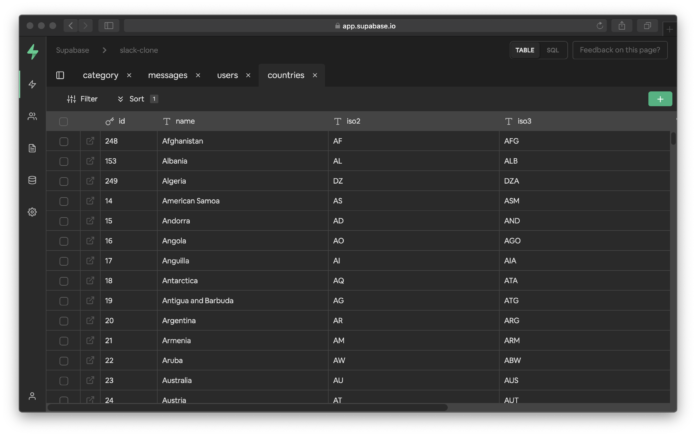Expand the Antarctica row with its open icon
This screenshot has width=696, height=436.
click(90, 281)
